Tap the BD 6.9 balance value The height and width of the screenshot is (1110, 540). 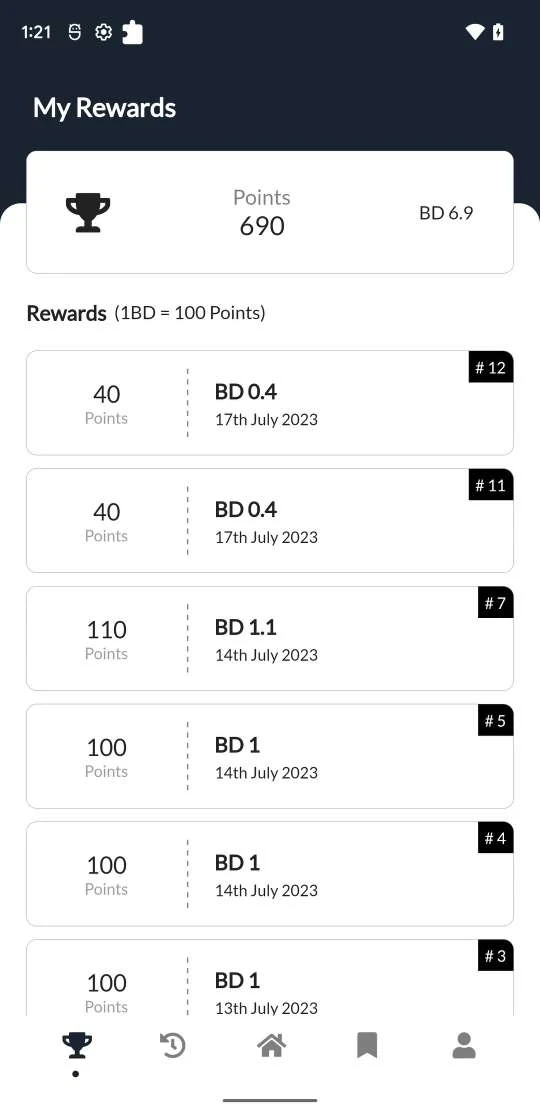coord(446,213)
